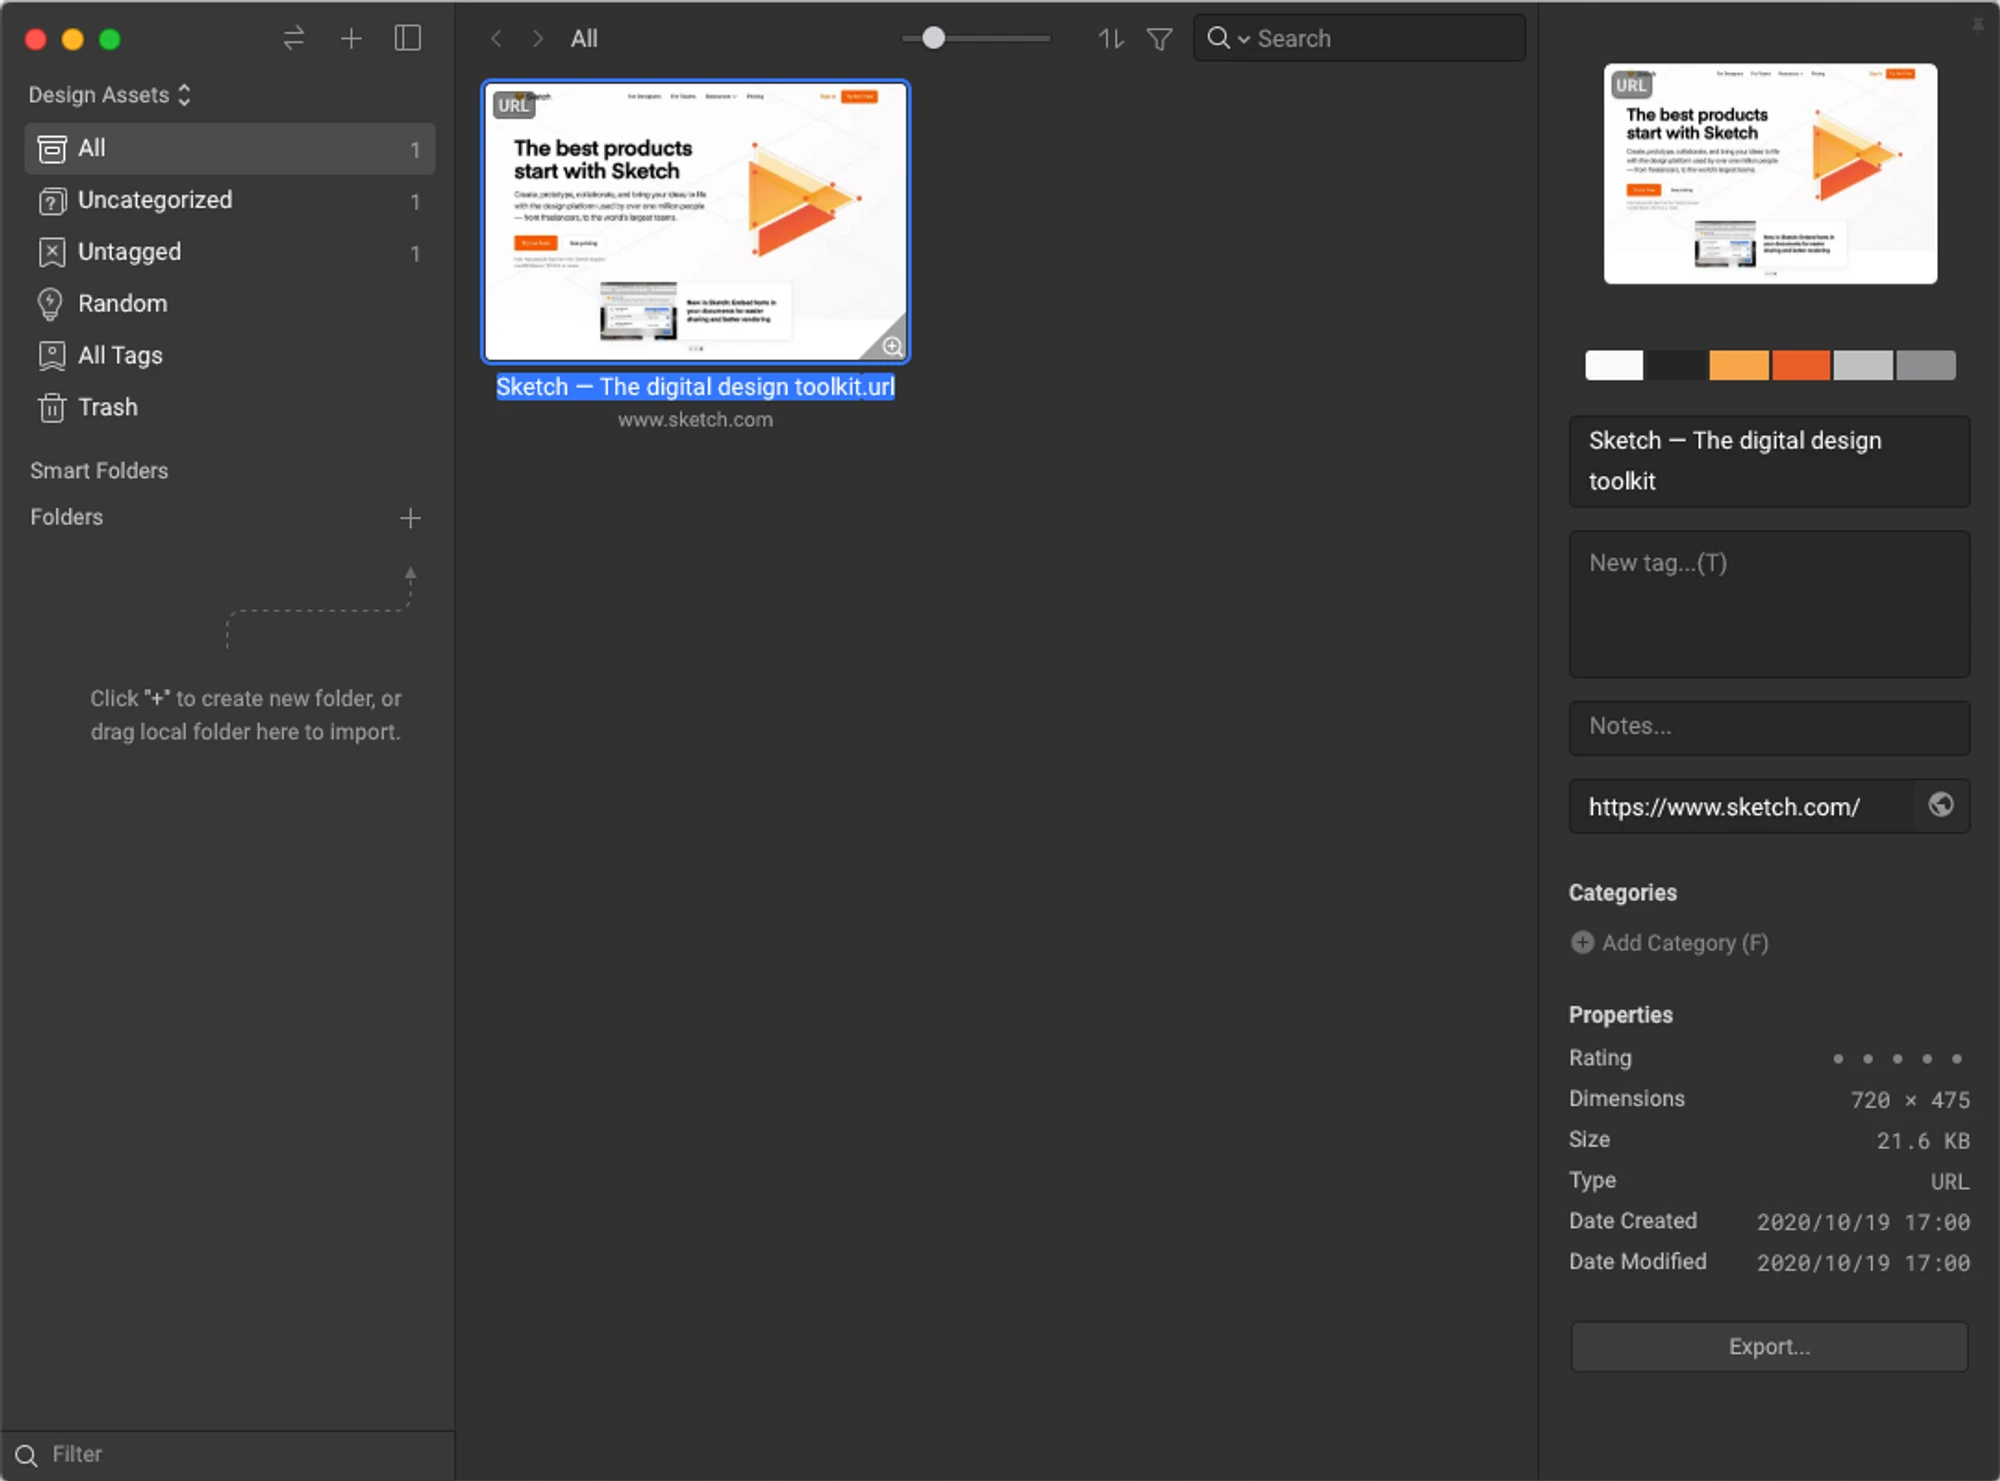
Task: Open the Uncategorized section icon
Action: pyautogui.click(x=51, y=200)
